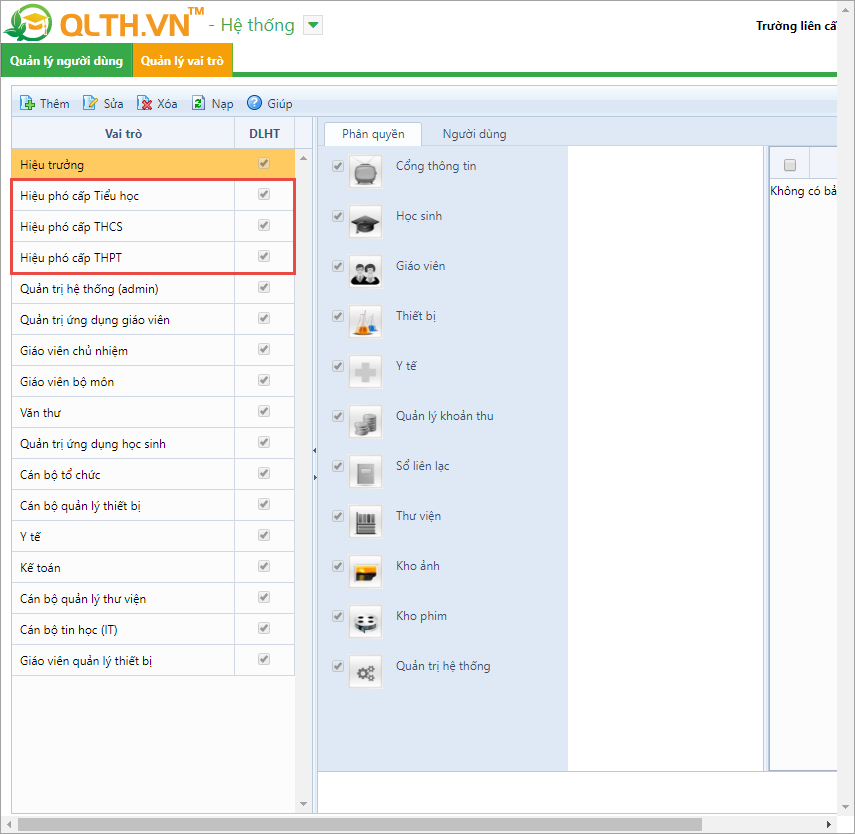Select the Giáo viên people icon

365,272
